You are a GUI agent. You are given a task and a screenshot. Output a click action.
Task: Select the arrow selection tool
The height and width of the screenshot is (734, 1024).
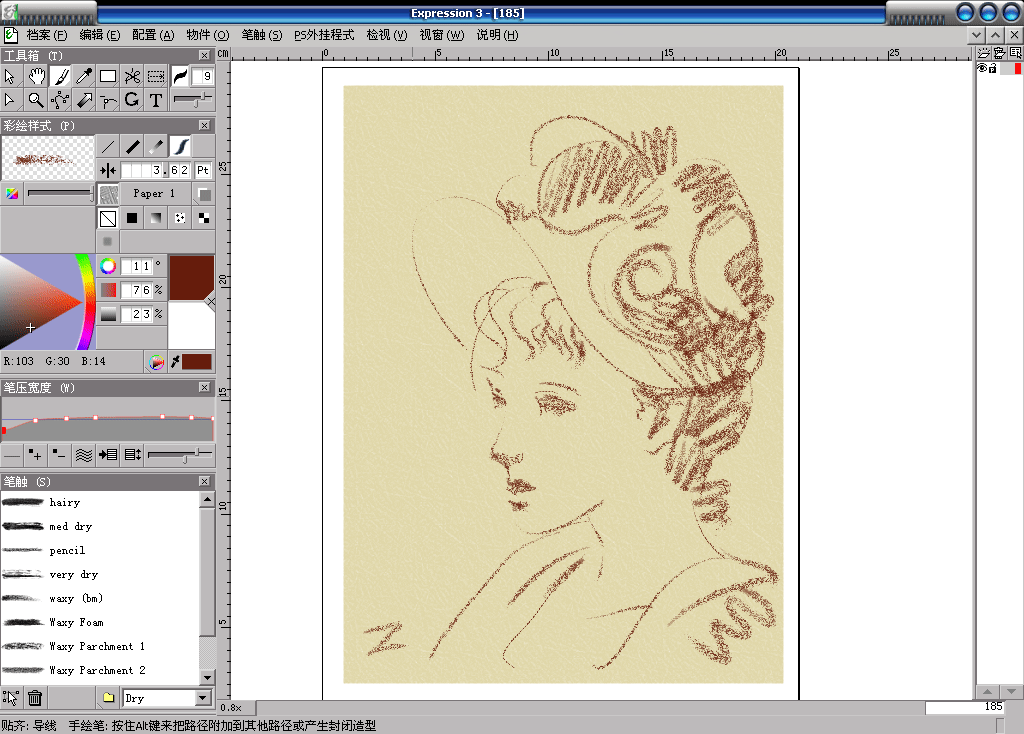pyautogui.click(x=10, y=76)
